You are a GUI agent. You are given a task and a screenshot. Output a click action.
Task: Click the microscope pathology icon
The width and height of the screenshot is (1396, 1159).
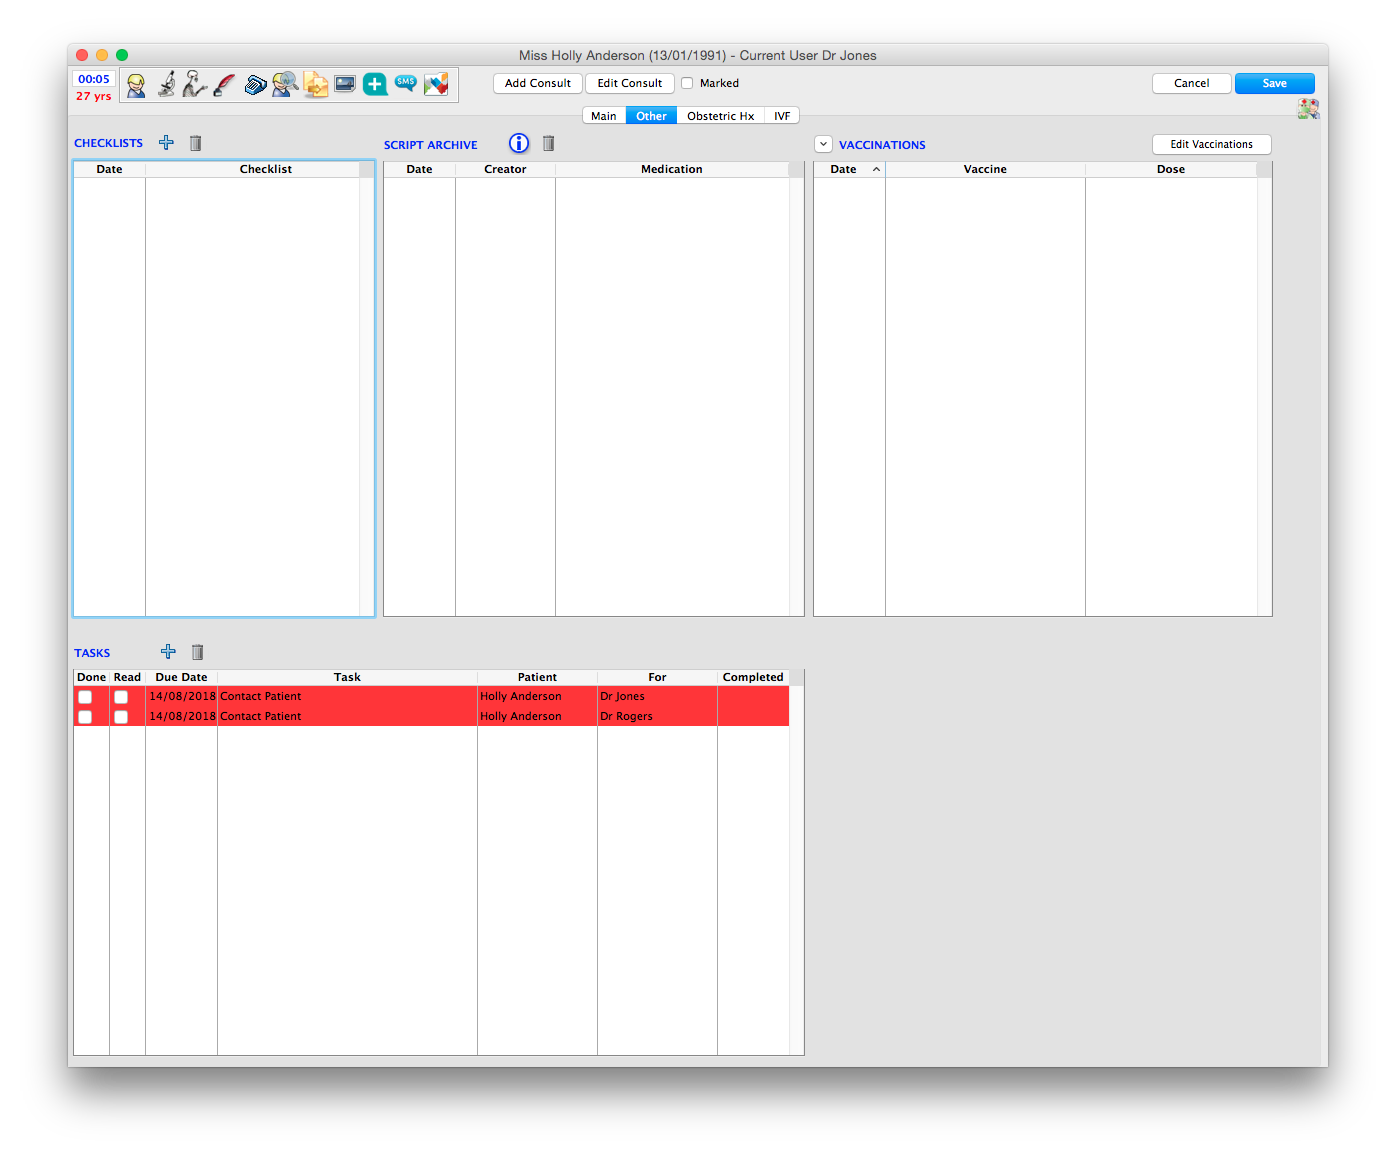(166, 84)
